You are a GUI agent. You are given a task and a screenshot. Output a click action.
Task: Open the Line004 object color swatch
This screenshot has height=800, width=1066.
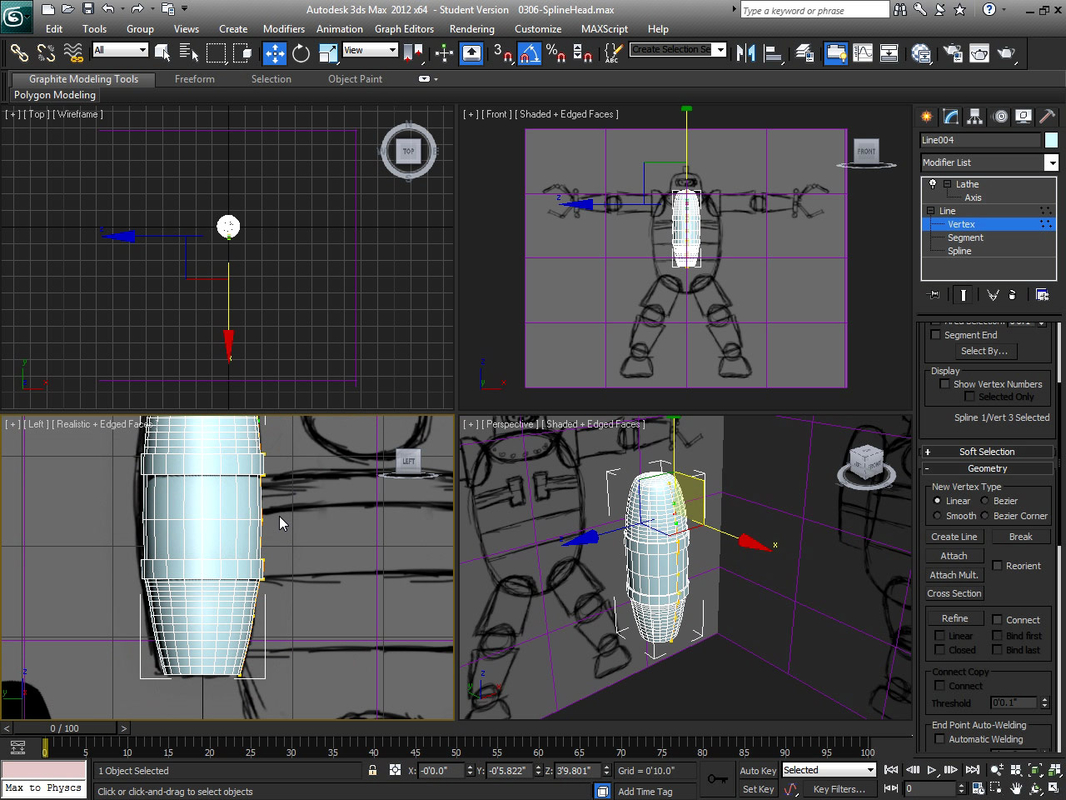pyautogui.click(x=1052, y=140)
